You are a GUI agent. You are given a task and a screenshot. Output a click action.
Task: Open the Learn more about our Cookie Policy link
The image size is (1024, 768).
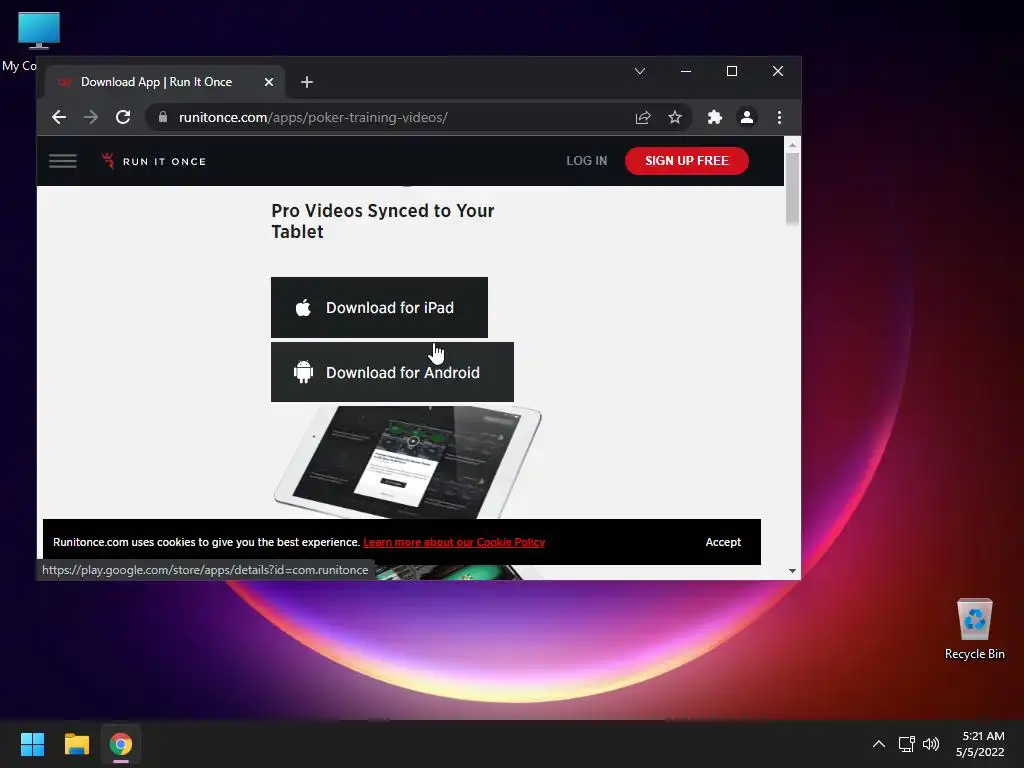(454, 542)
